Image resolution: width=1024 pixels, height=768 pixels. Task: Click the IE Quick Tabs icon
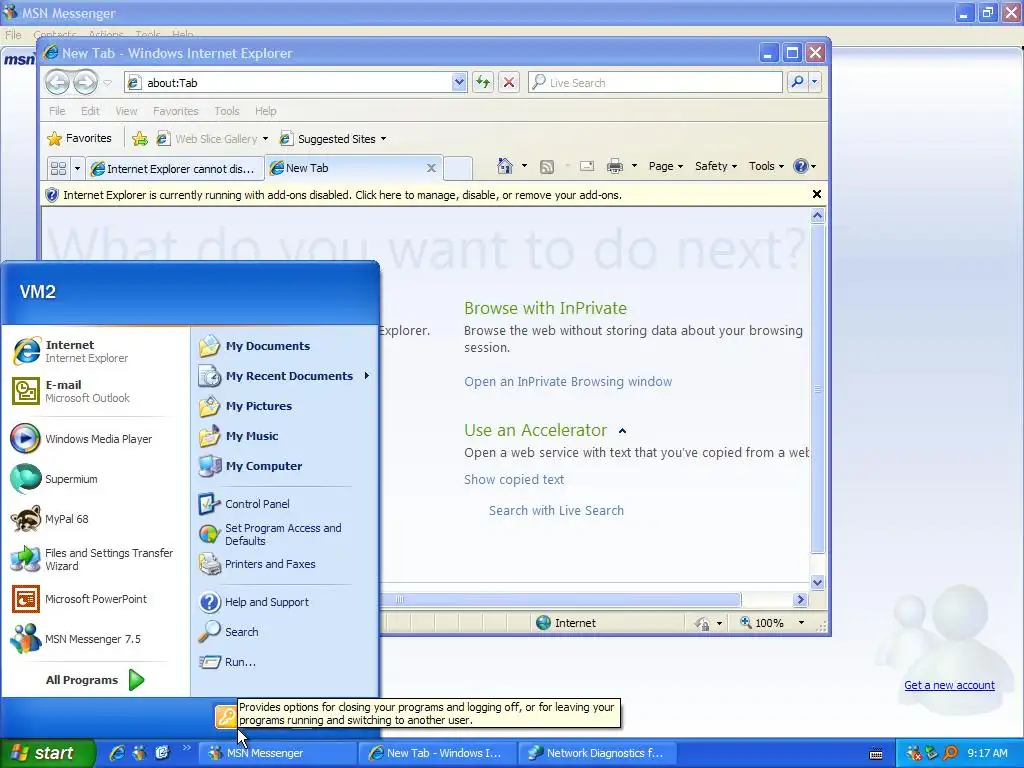point(58,168)
